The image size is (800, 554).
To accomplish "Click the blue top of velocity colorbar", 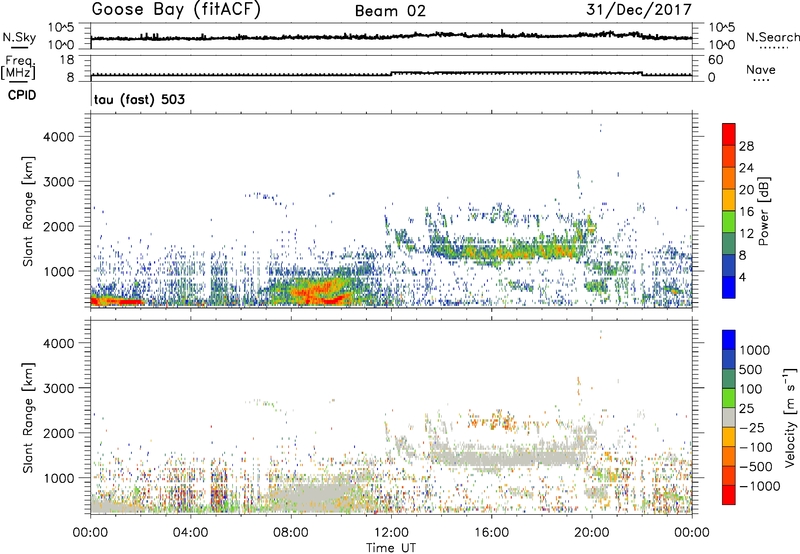I will (x=729, y=340).
